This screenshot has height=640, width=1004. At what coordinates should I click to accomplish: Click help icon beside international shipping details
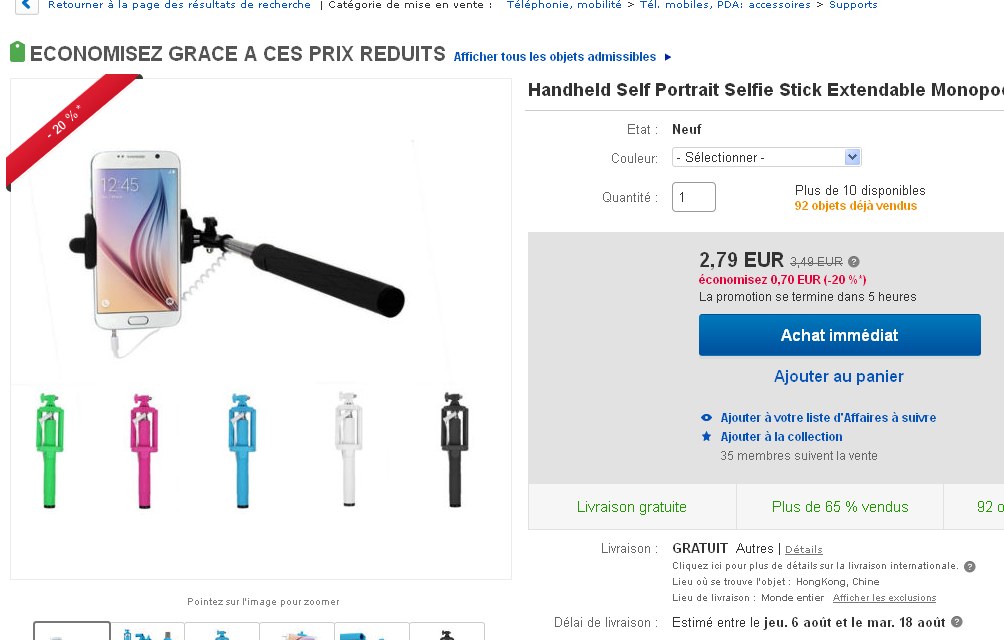pos(969,566)
